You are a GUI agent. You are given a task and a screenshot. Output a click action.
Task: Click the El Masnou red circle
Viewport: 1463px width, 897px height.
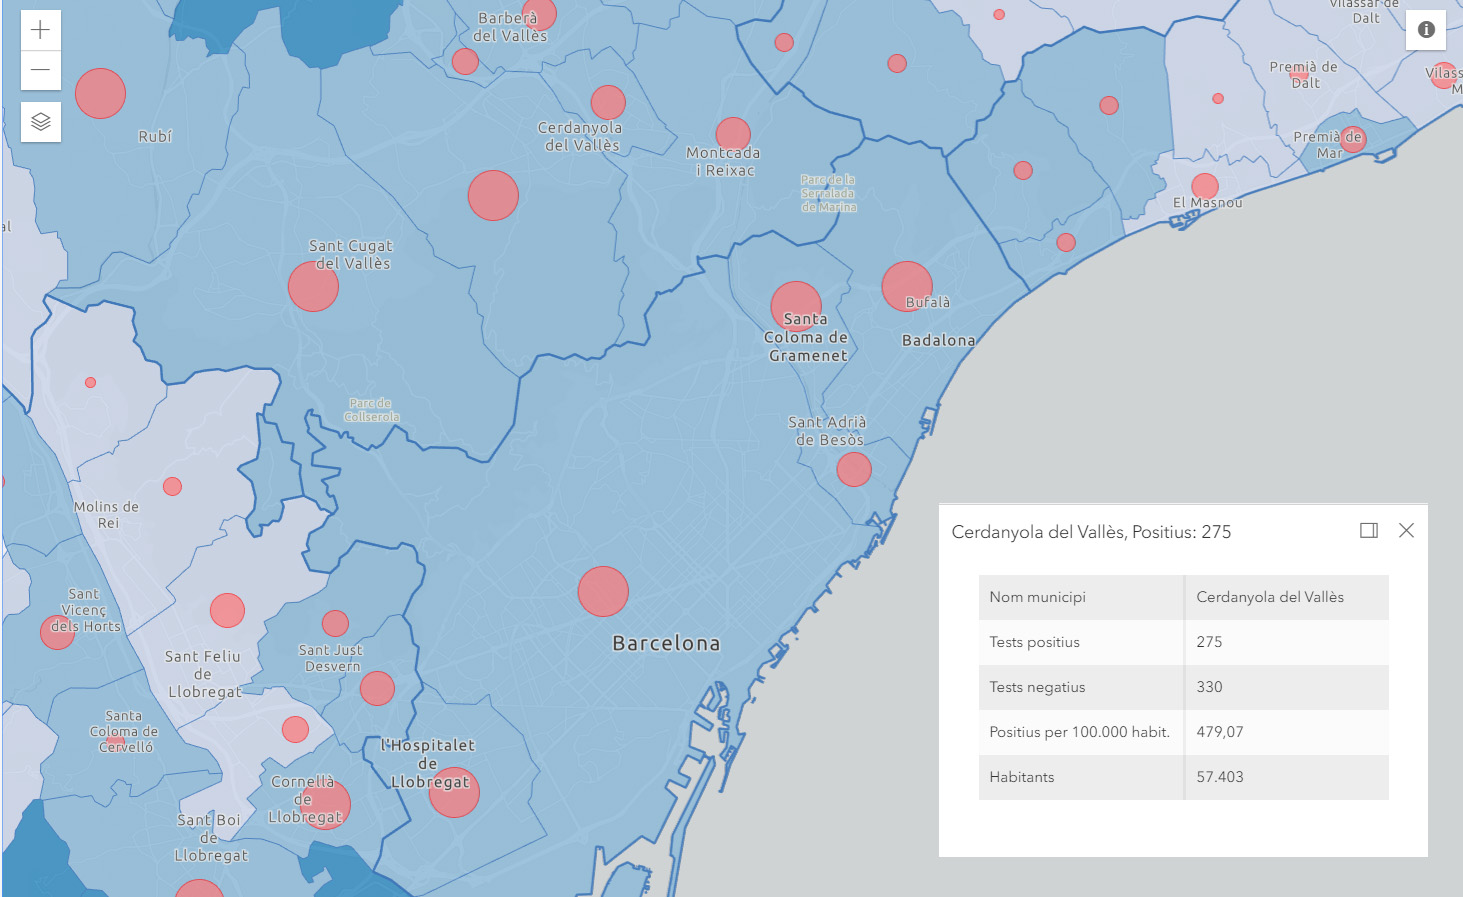point(1205,186)
